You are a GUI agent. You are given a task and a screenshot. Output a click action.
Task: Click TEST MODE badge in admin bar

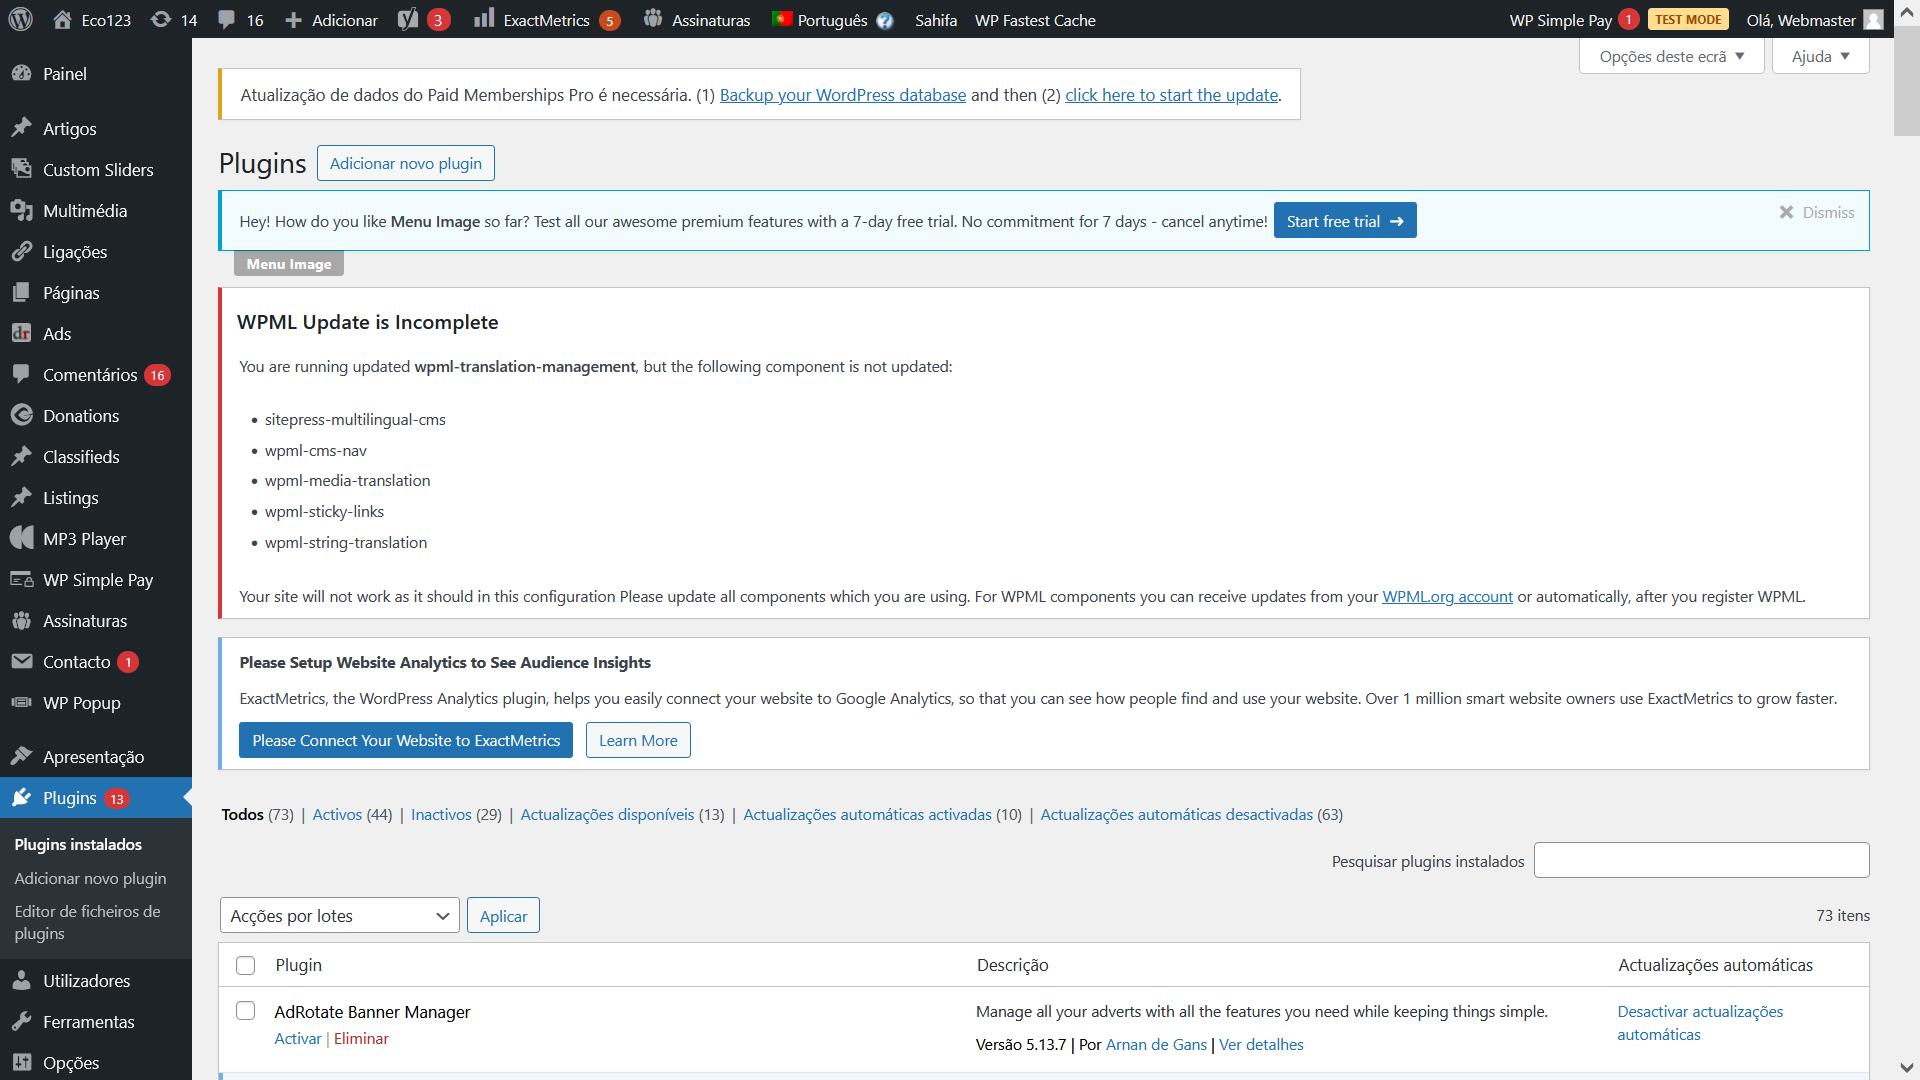[x=1688, y=19]
